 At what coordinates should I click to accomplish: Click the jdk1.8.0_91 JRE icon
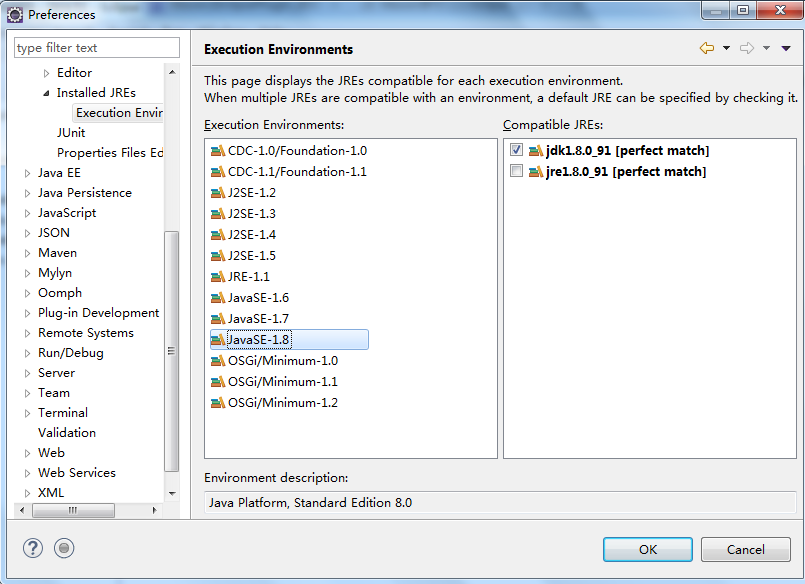pyautogui.click(x=535, y=150)
